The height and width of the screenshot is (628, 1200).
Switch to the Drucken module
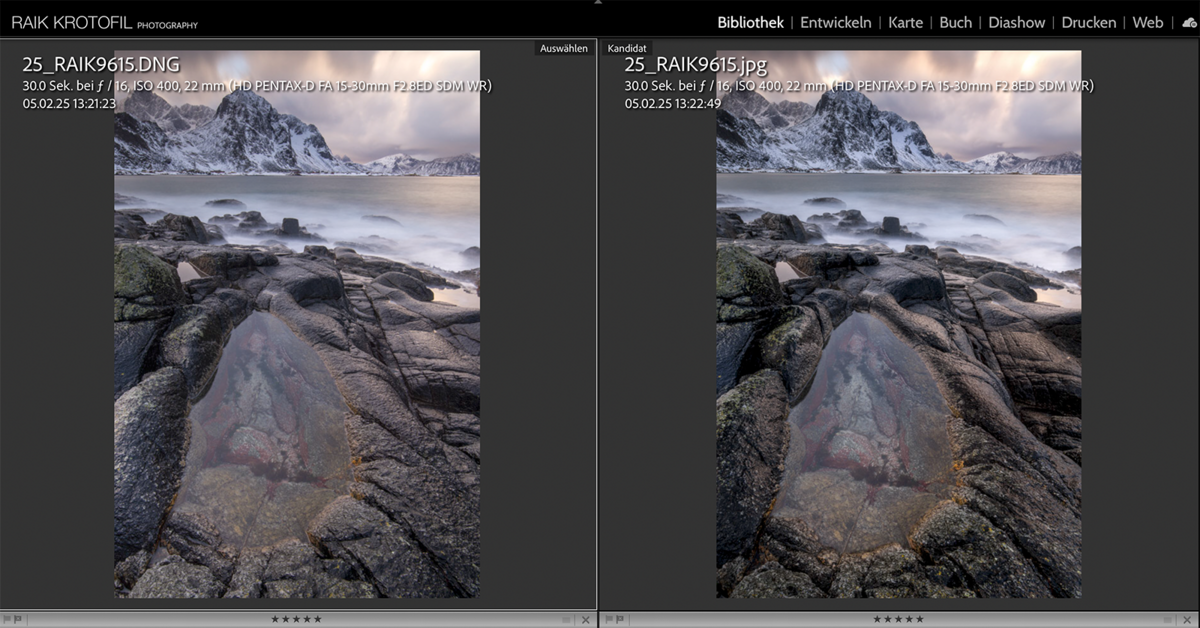point(1088,22)
